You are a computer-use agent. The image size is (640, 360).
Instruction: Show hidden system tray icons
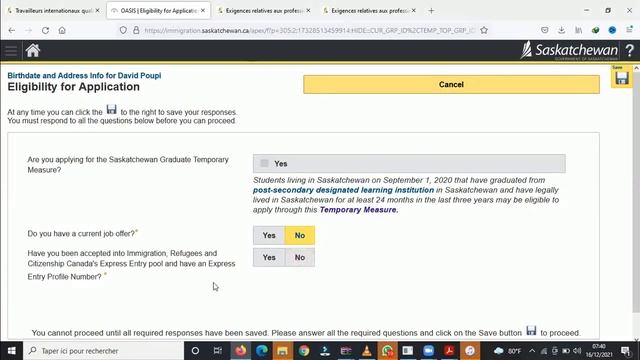click(x=532, y=351)
